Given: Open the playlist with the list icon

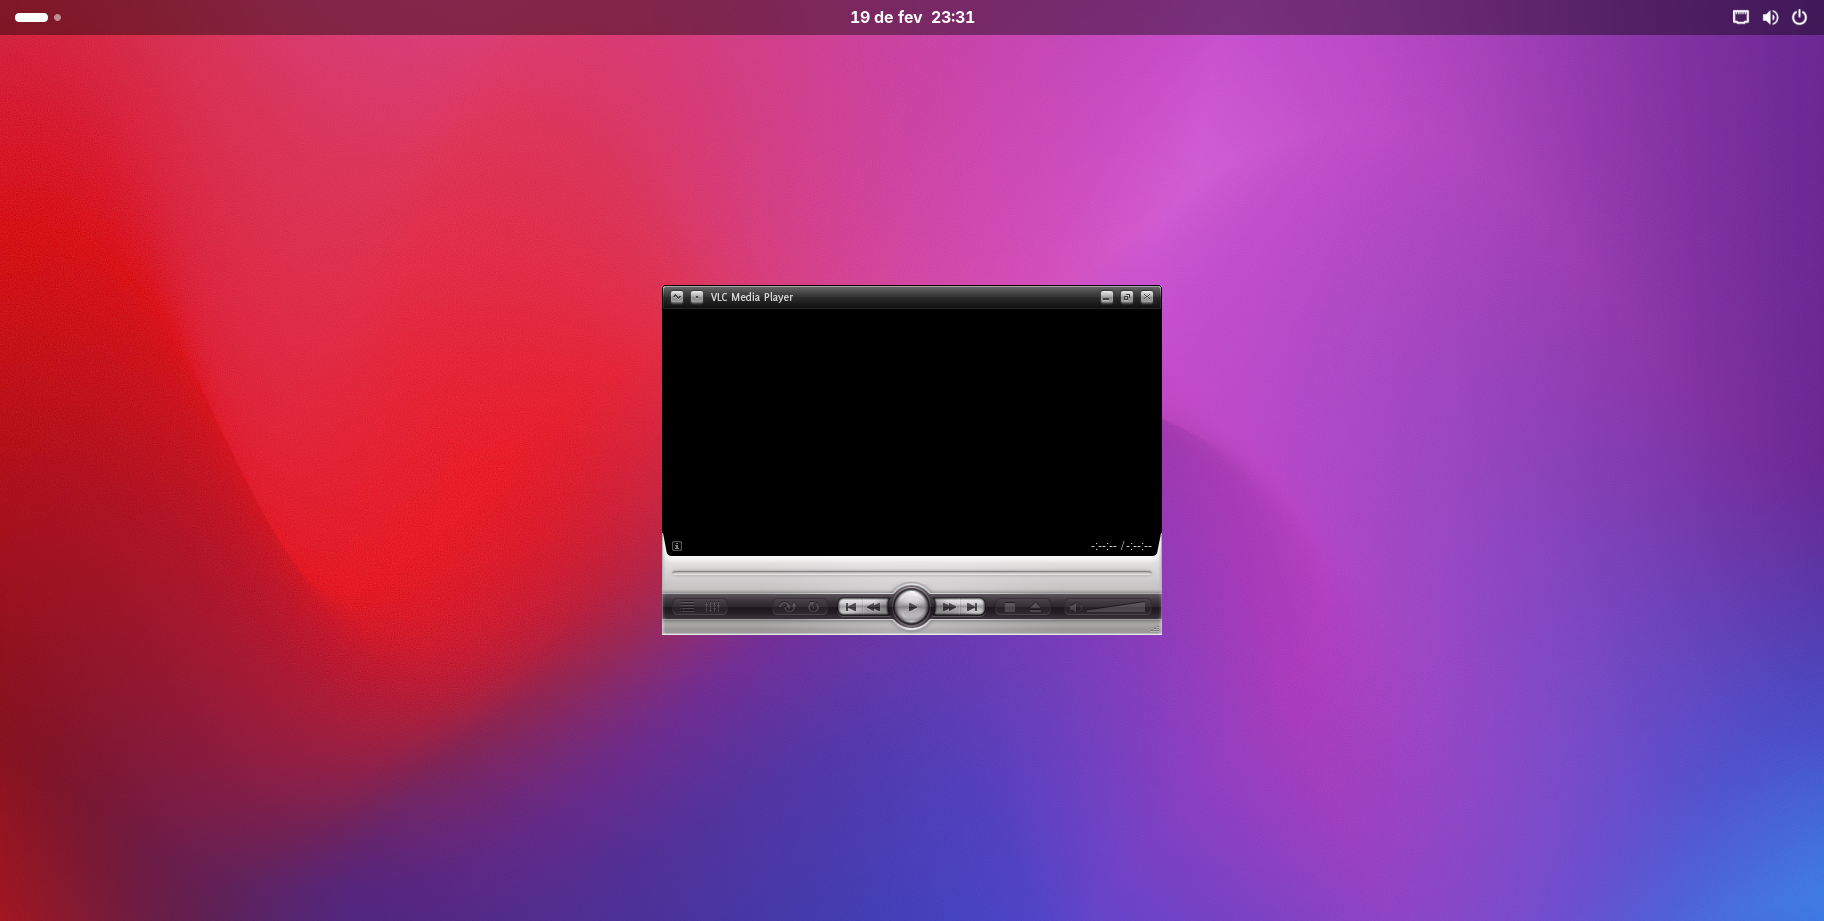Looking at the screenshot, I should pyautogui.click(x=687, y=607).
